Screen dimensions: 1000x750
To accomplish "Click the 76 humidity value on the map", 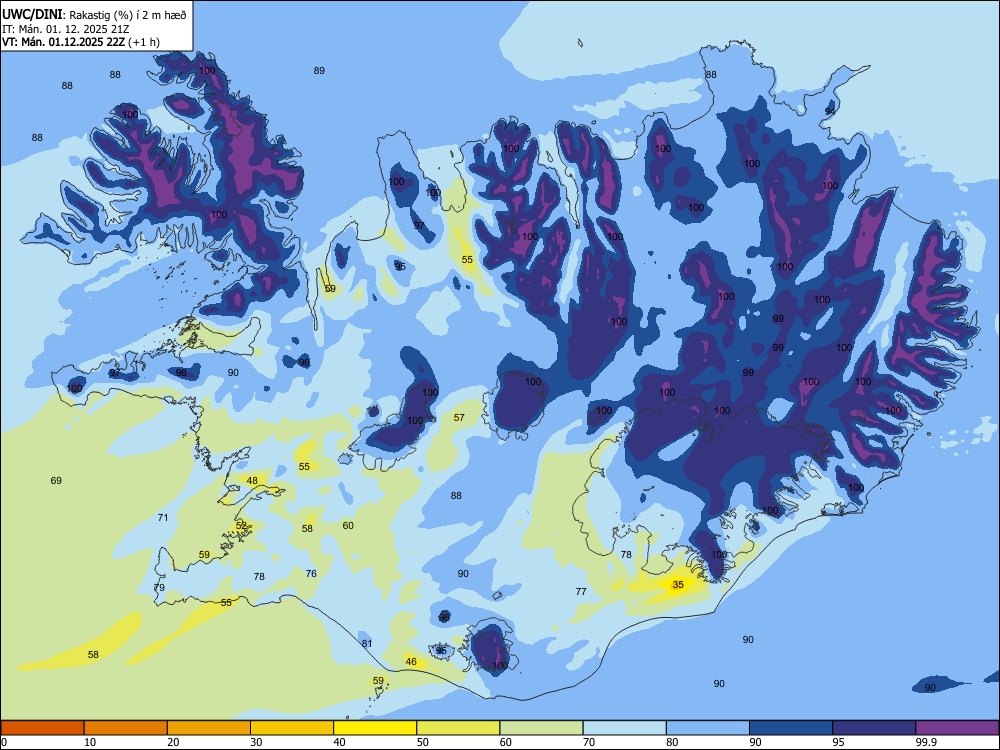I will (311, 574).
